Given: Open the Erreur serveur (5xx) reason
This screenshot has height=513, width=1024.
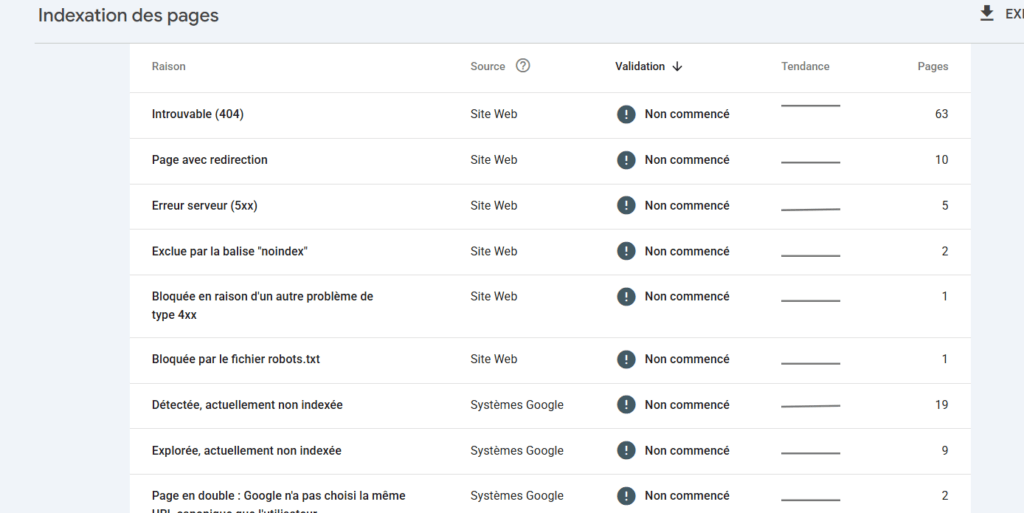Looking at the screenshot, I should 204,206.
